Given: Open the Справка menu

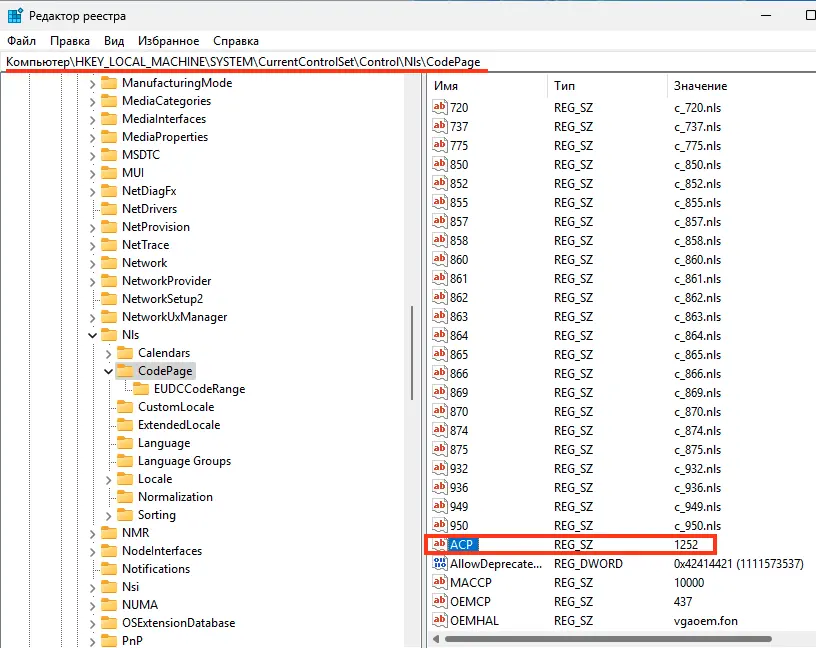Looking at the screenshot, I should [x=236, y=41].
